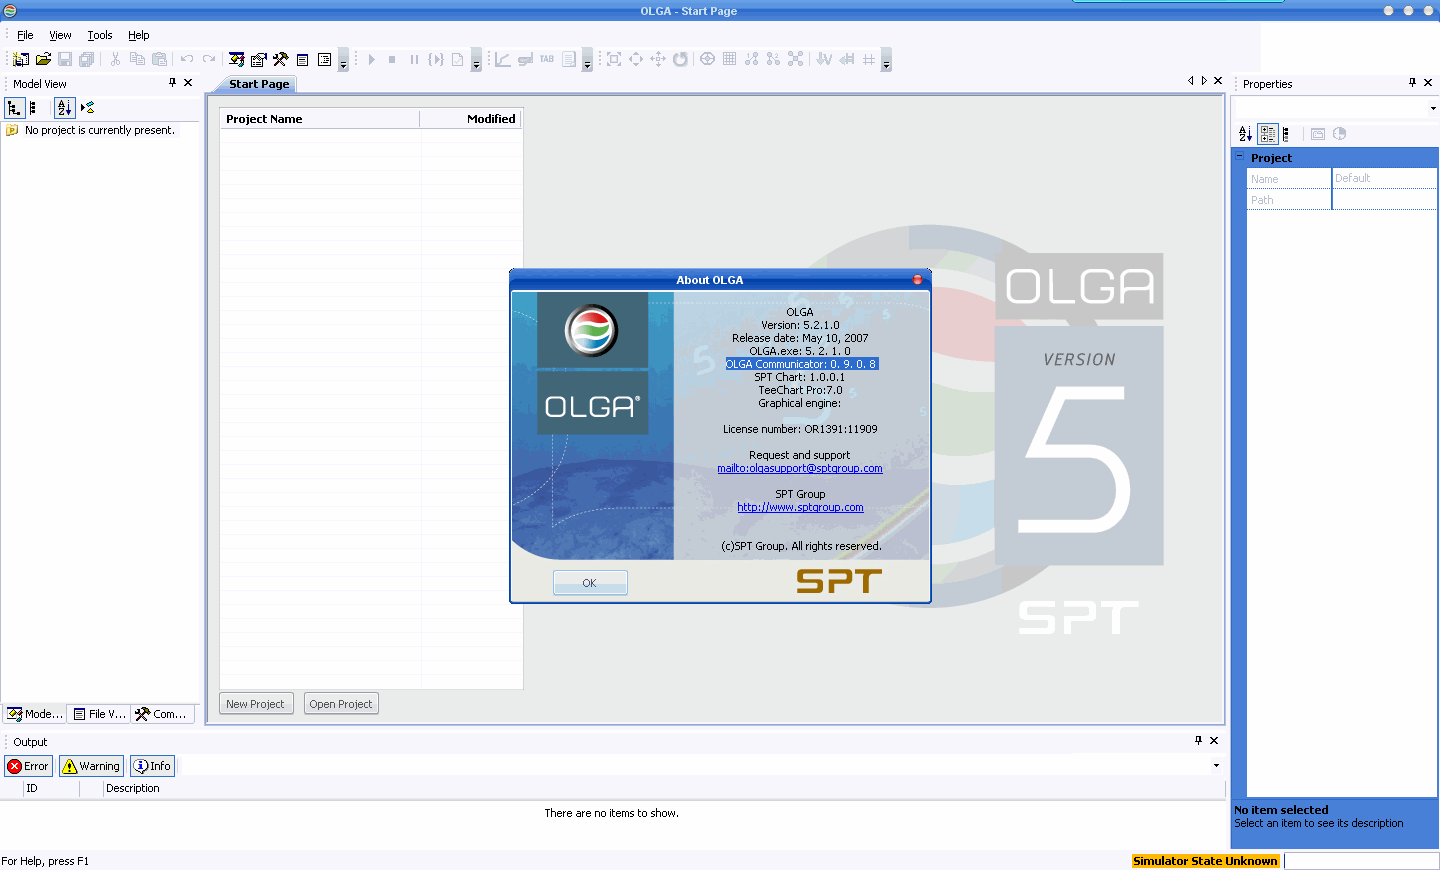Open Components via the hammer-and-wrench icon
Screen dimensions: 1440x870
pyautogui.click(x=281, y=60)
